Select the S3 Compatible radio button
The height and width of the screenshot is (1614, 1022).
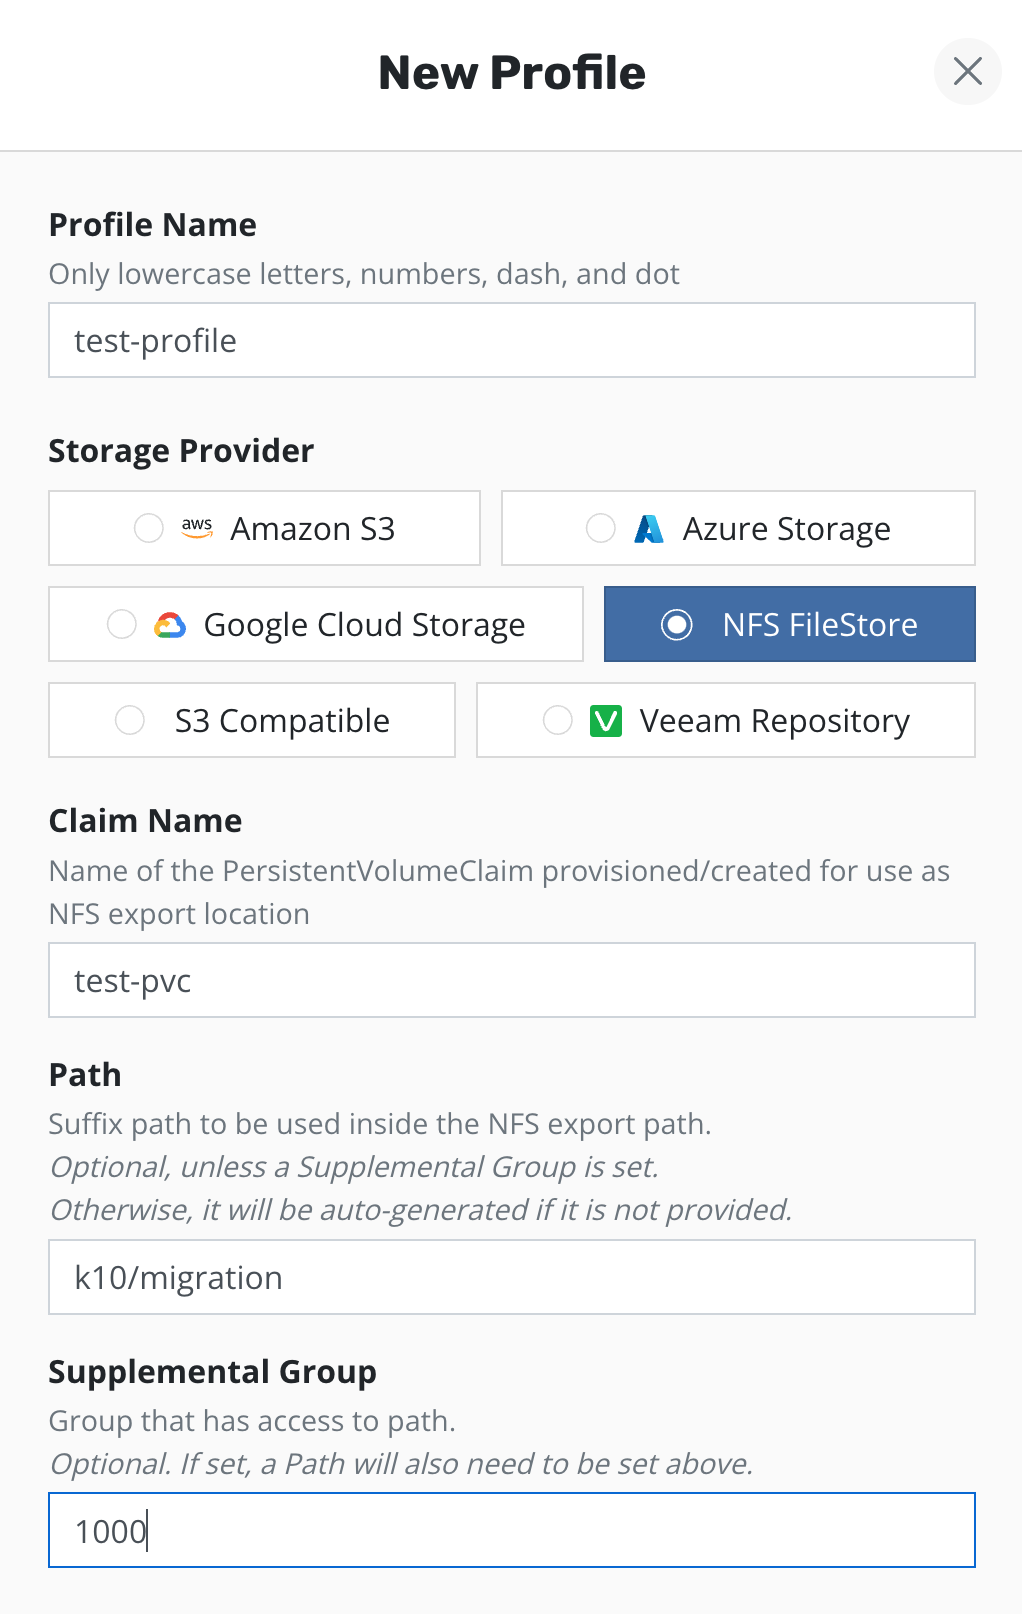point(130,721)
